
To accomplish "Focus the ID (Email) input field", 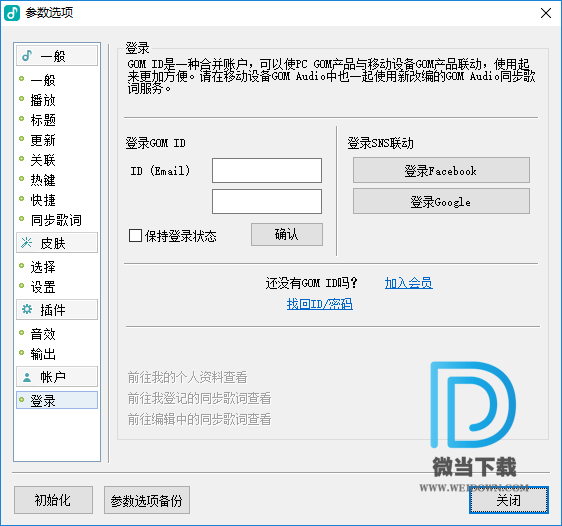I will (x=267, y=171).
